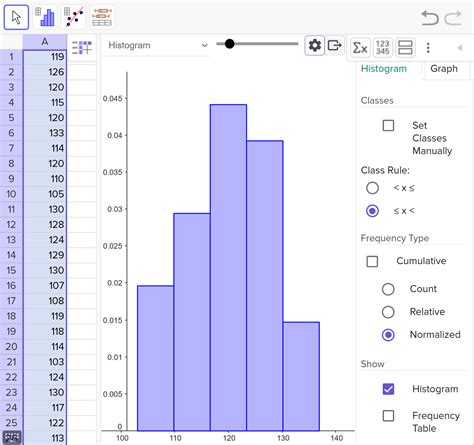Image resolution: width=474 pixels, height=445 pixels.
Task: Enable Set Classes Manually checkbox
Action: point(388,126)
